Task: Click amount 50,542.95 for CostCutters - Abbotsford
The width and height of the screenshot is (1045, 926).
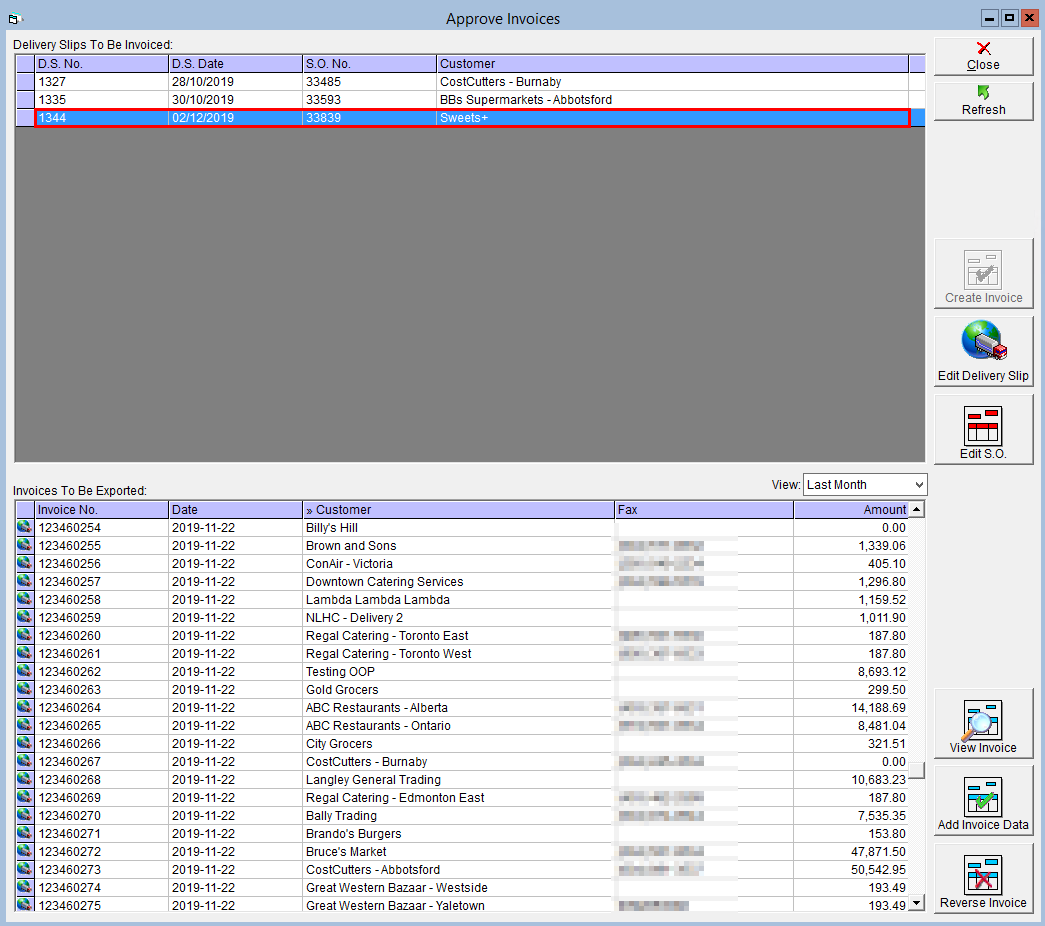Action: (878, 869)
